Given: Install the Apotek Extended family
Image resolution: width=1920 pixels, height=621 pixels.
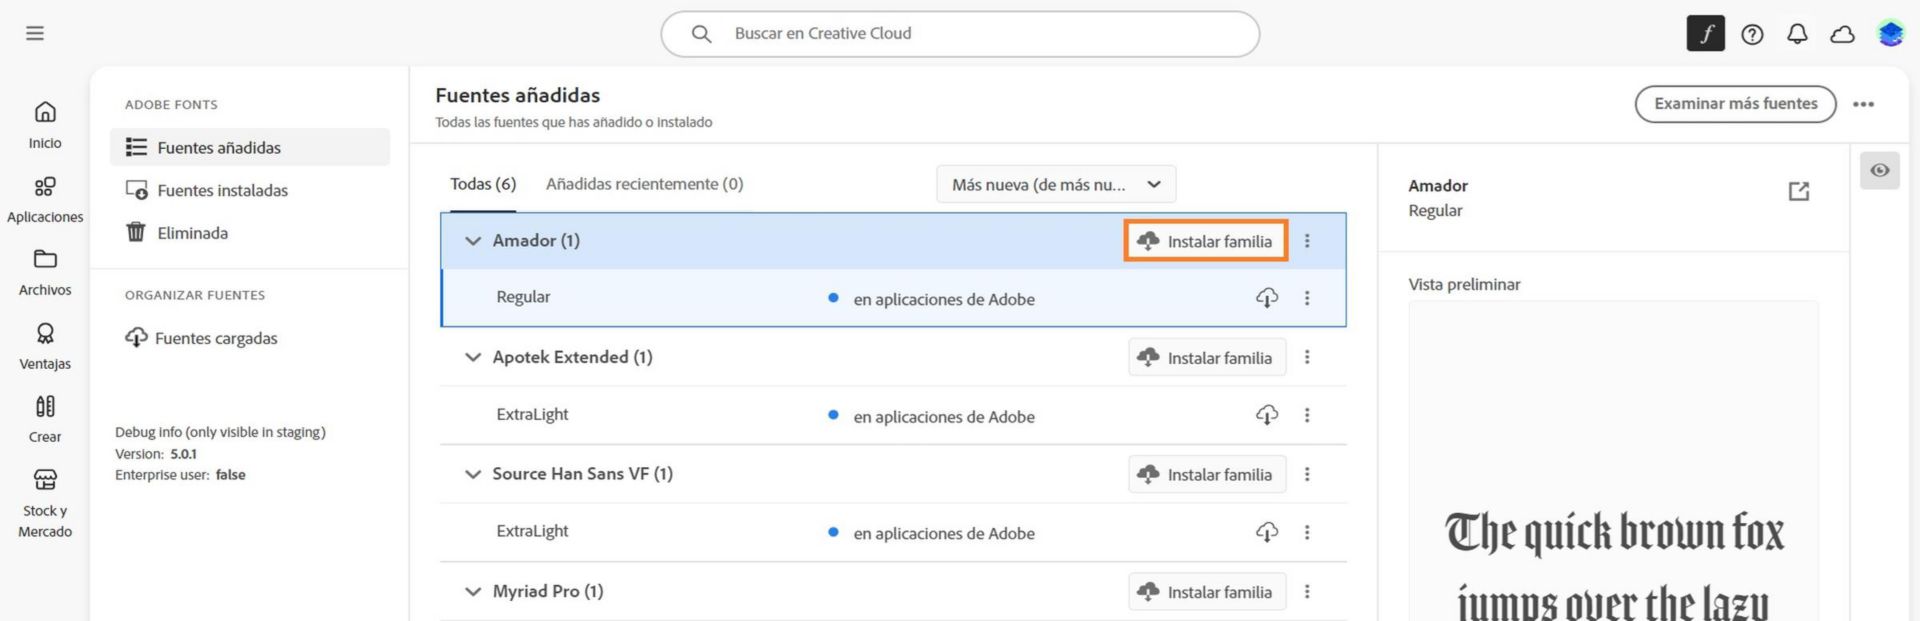Looking at the screenshot, I should pyautogui.click(x=1208, y=357).
